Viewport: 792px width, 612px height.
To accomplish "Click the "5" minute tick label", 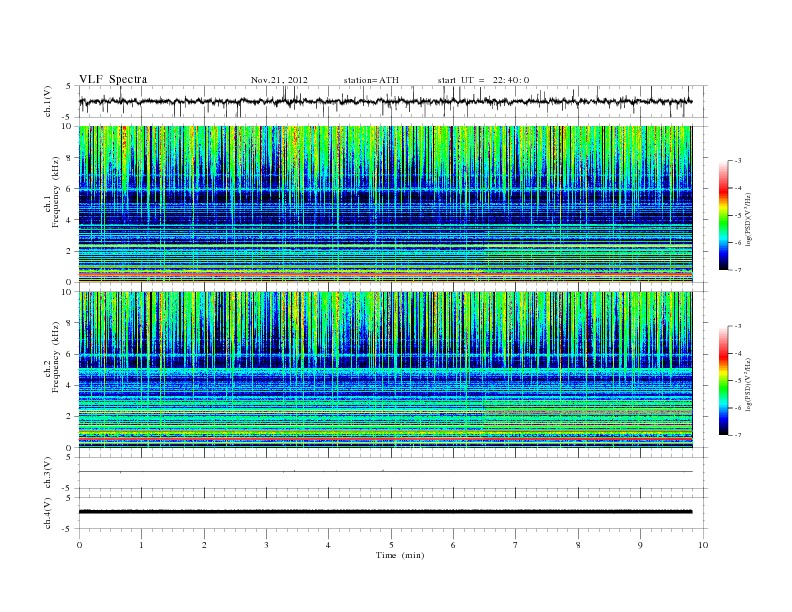I will 391,545.
